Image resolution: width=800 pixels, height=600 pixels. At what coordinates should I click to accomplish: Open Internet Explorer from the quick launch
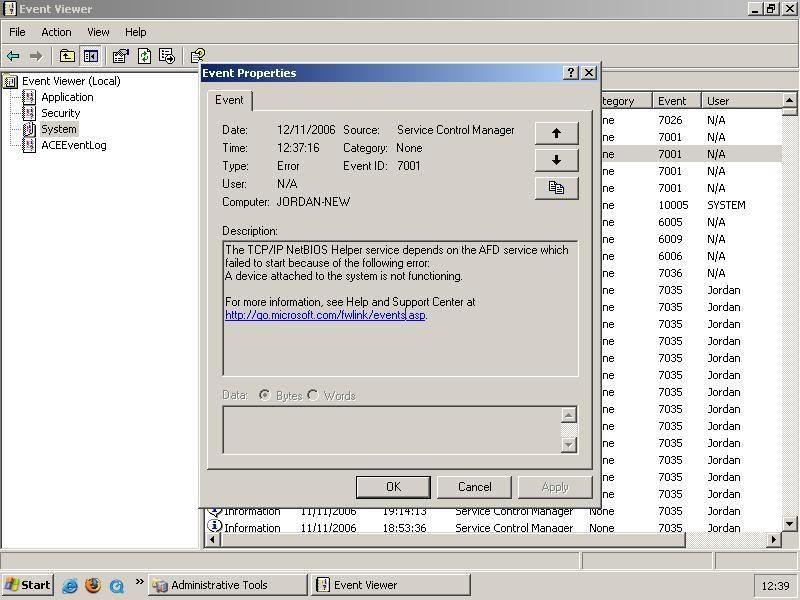70,586
